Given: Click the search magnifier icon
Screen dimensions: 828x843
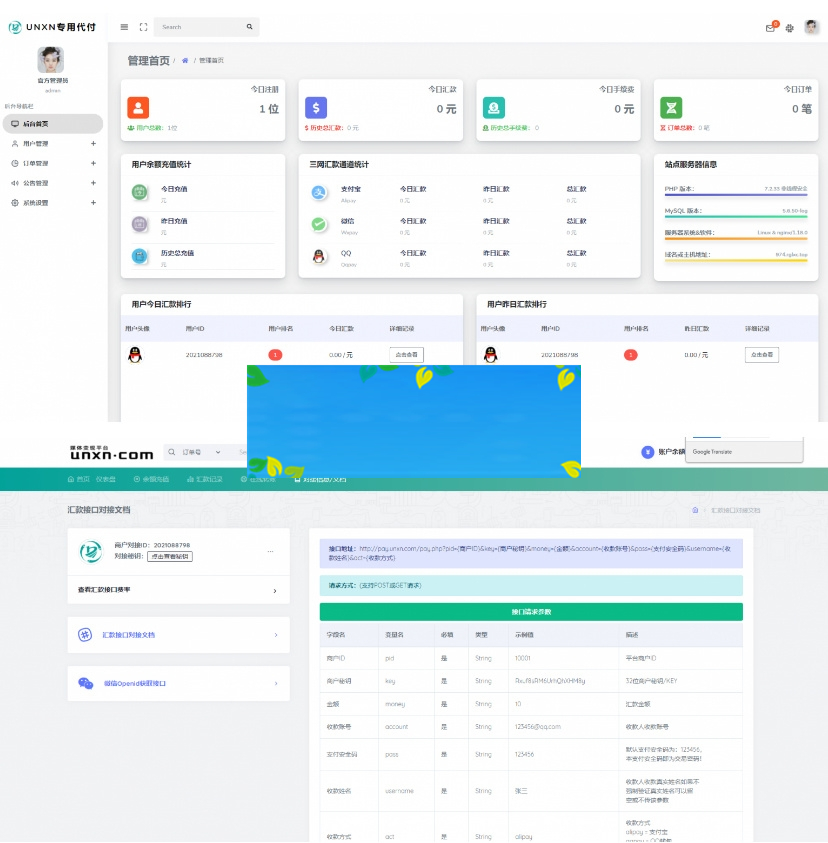Looking at the screenshot, I should click(x=250, y=27).
